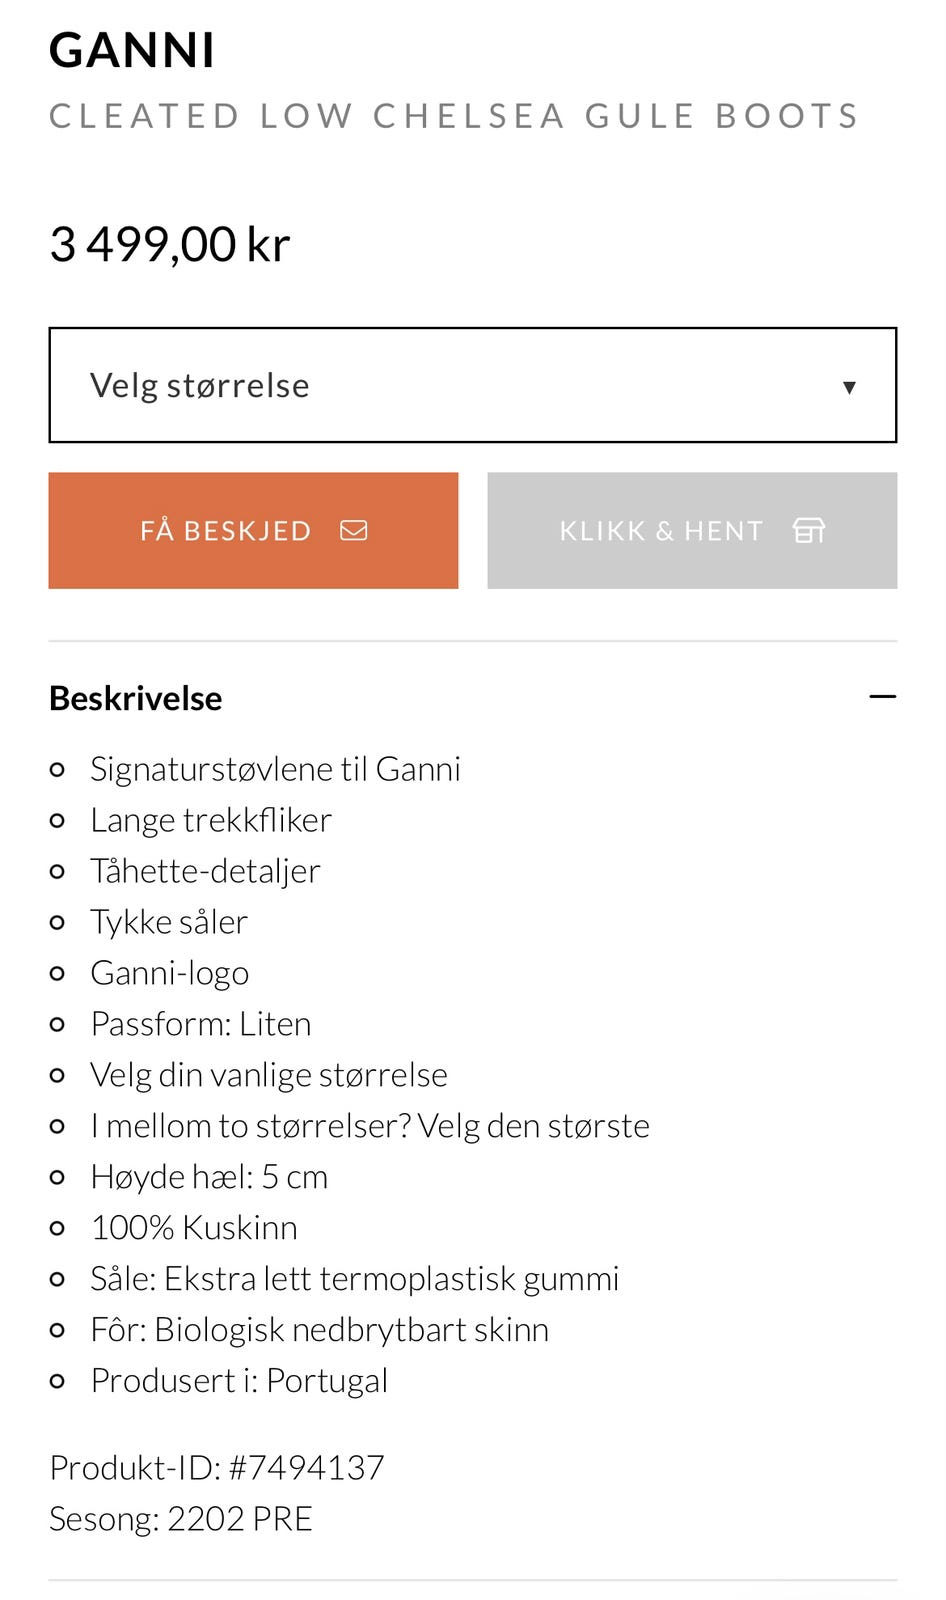This screenshot has width=946, height=1600.
Task: Collapse the Beskrivelse section using the minus sign
Action: (x=884, y=696)
